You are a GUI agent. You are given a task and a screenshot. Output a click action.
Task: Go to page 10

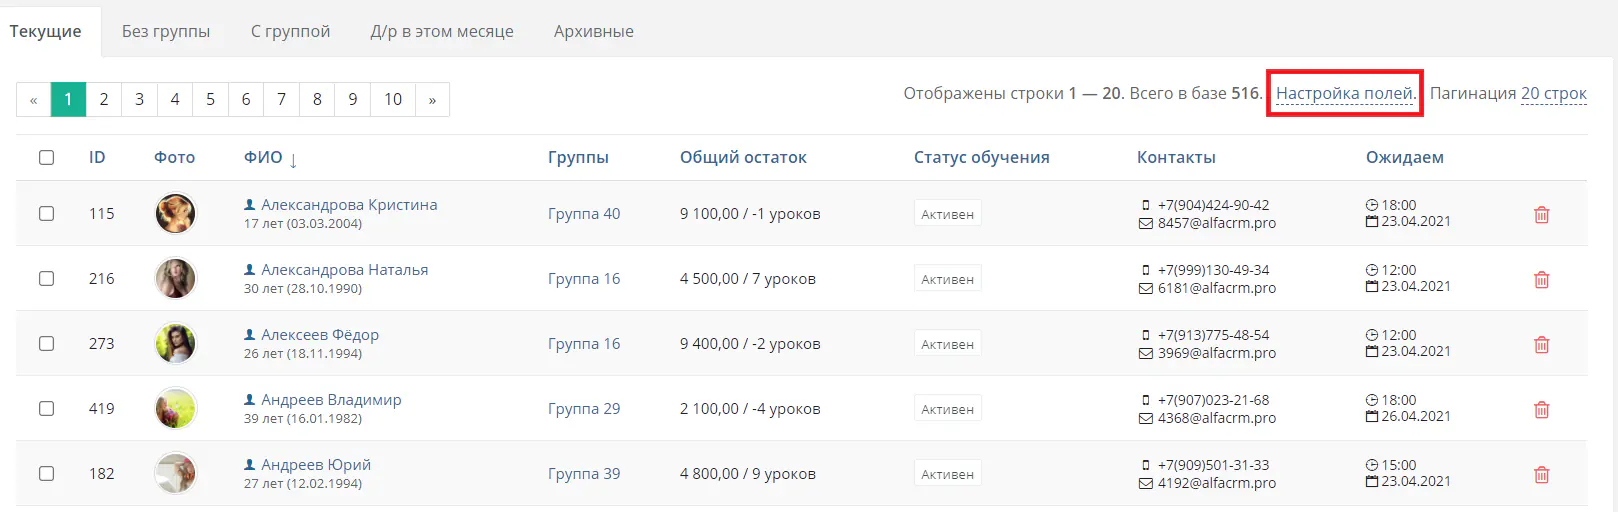[x=393, y=99]
